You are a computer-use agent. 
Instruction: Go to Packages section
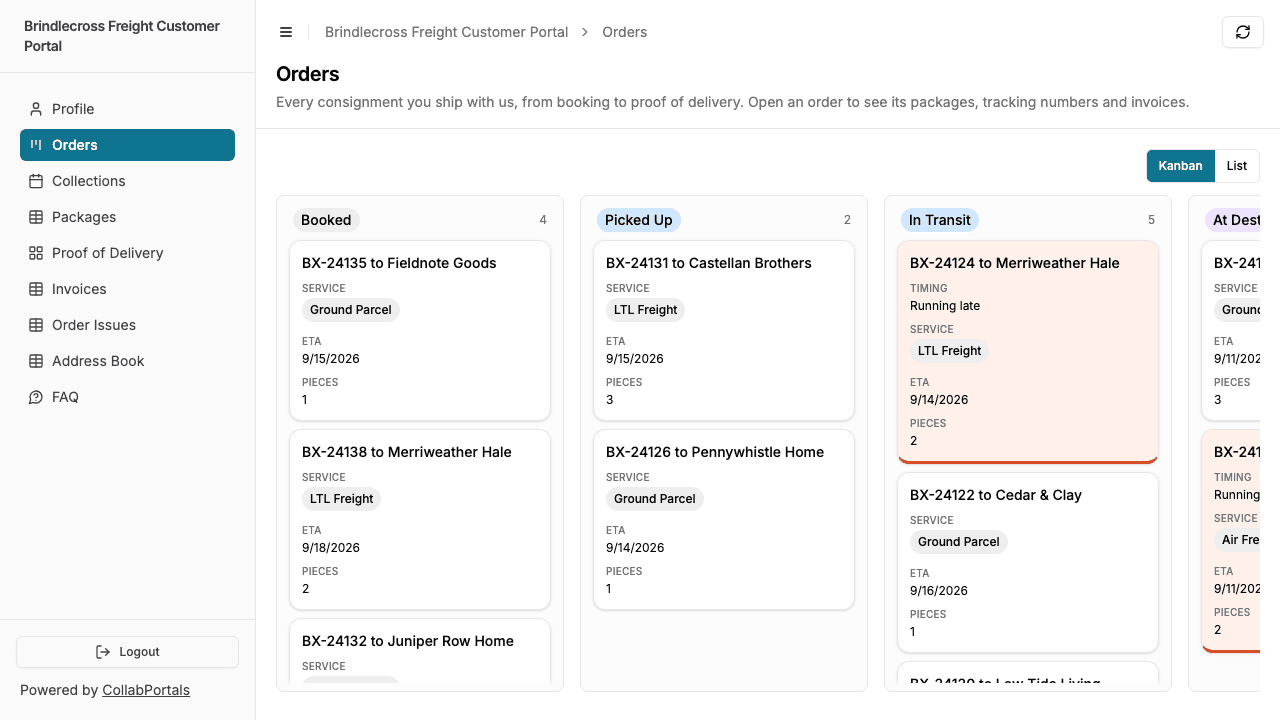[x=127, y=217]
